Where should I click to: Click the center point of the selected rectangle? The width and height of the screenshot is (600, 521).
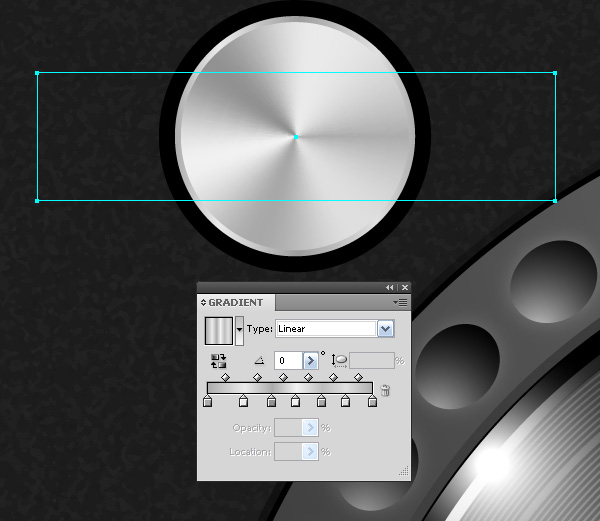(x=296, y=137)
